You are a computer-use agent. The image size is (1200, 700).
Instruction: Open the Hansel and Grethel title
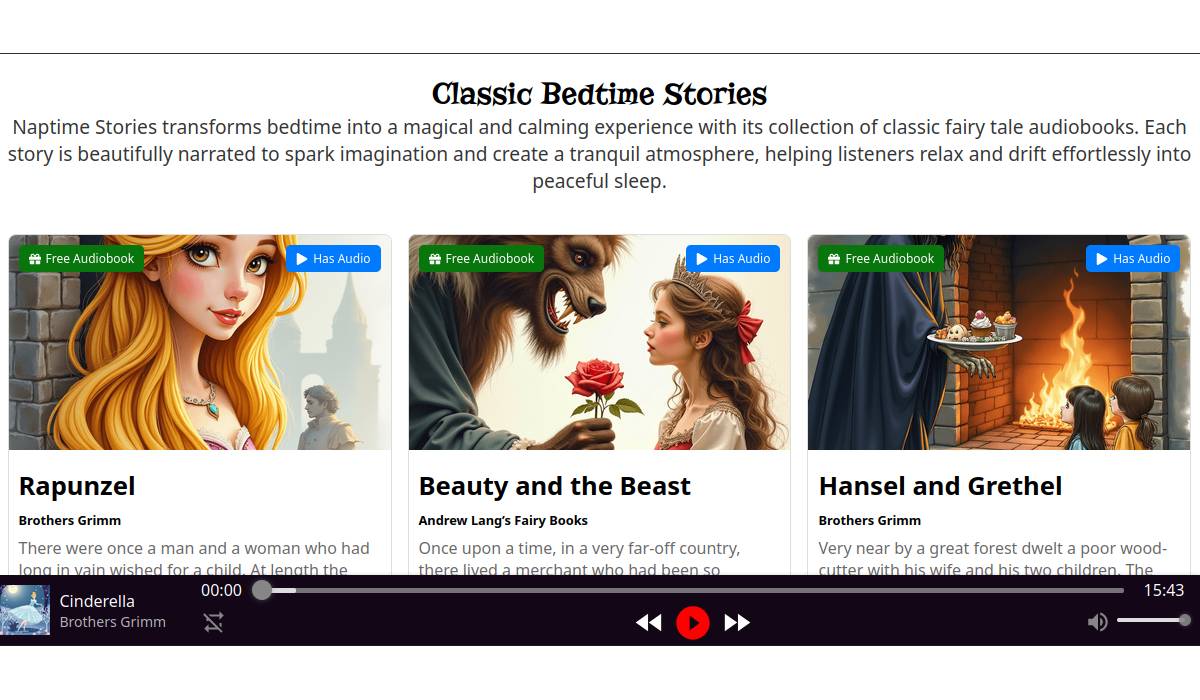[x=940, y=486]
